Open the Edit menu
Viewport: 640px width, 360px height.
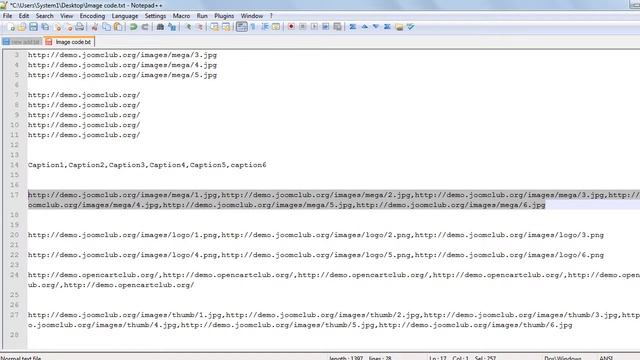click(x=24, y=16)
